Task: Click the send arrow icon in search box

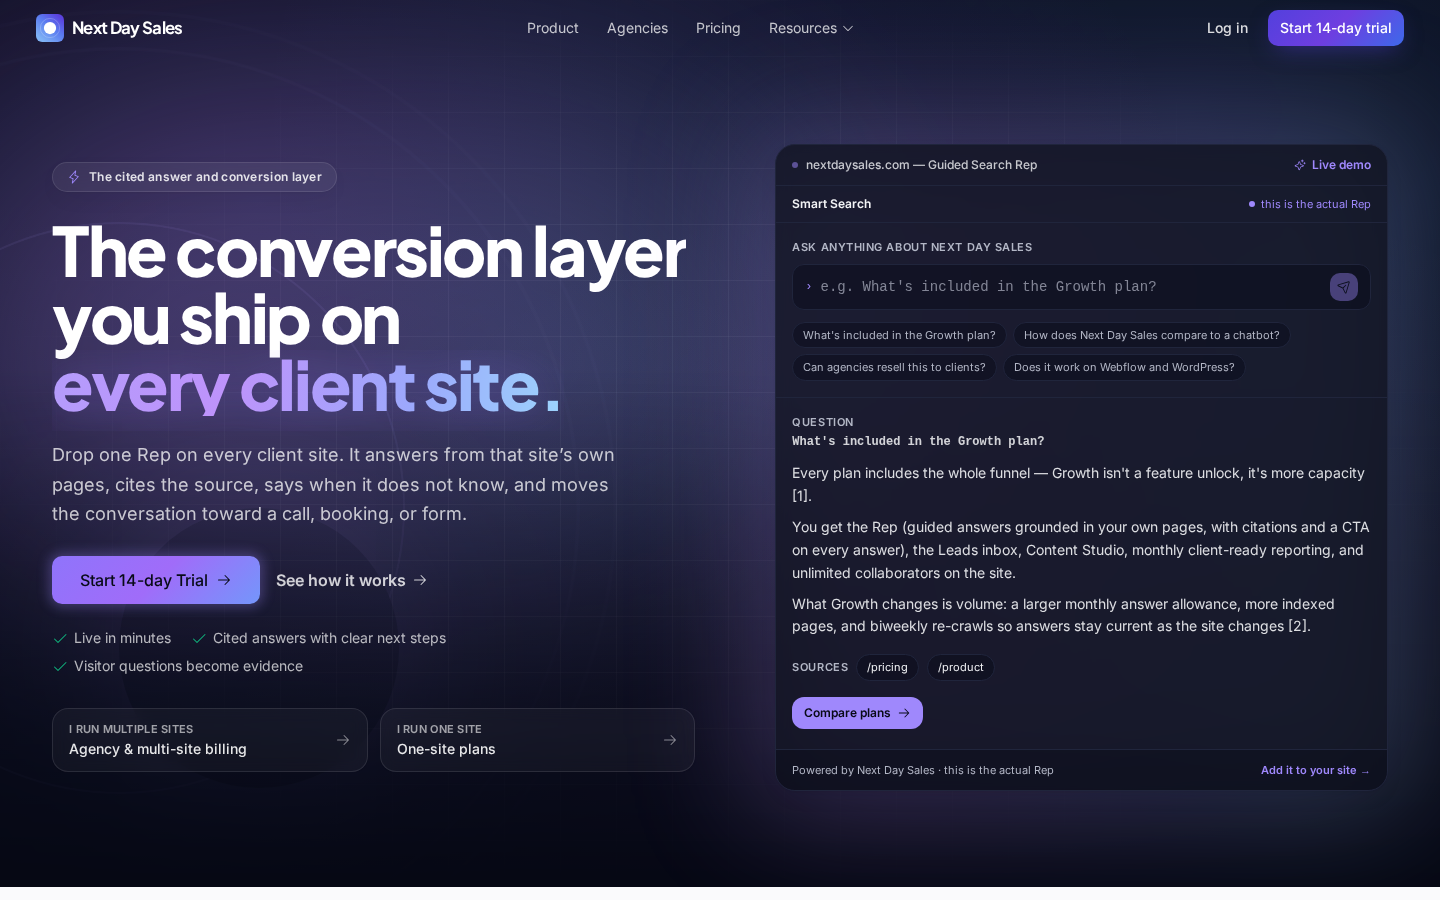Action: (1344, 287)
